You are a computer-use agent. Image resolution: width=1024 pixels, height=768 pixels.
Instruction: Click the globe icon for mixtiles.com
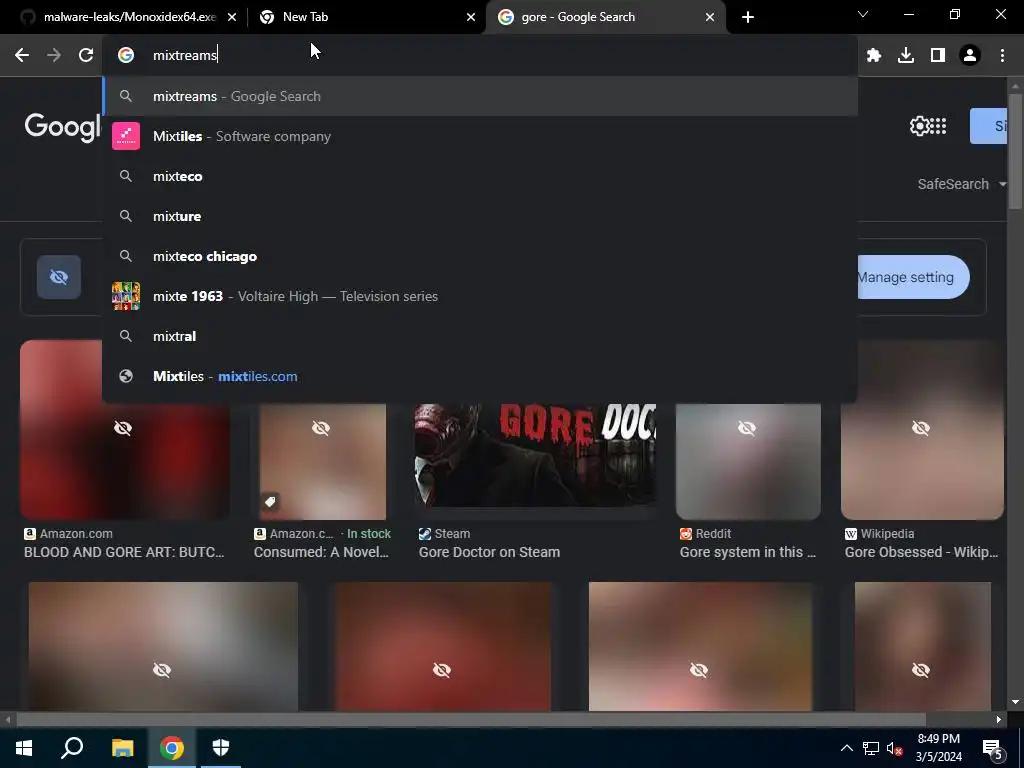(126, 377)
